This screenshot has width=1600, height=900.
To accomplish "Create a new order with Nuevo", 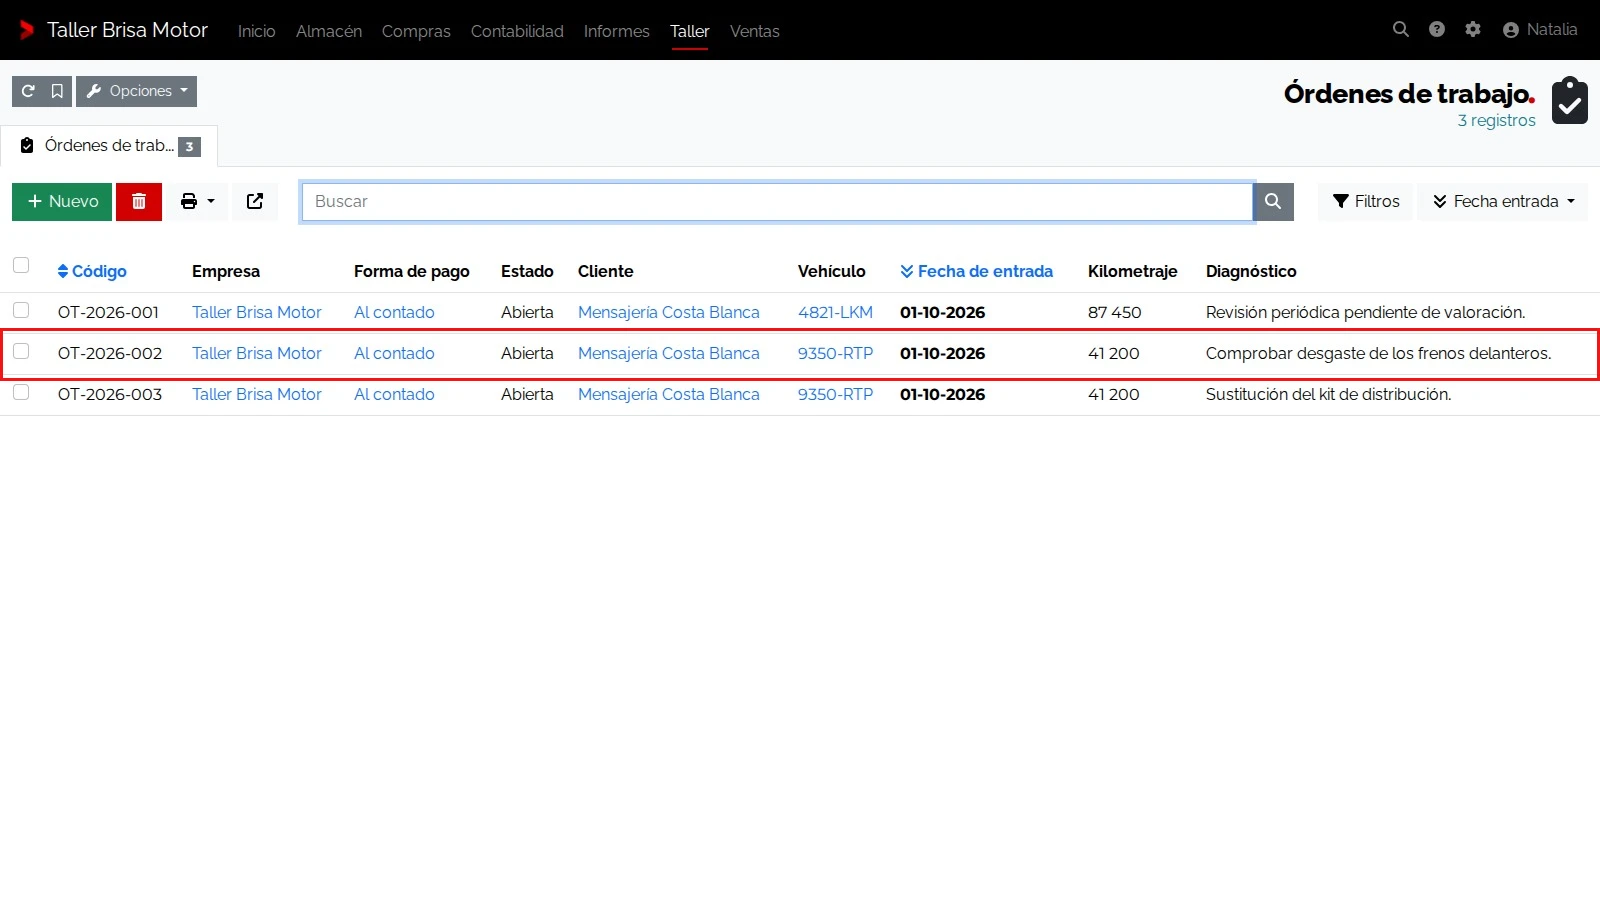I will coord(62,201).
